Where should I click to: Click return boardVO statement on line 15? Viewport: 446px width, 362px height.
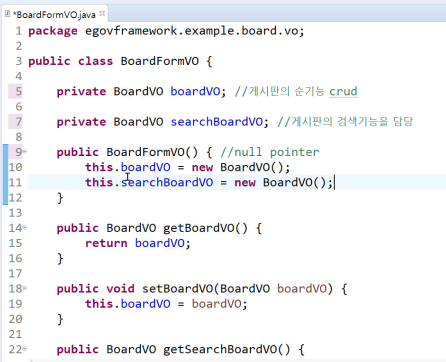coord(138,243)
